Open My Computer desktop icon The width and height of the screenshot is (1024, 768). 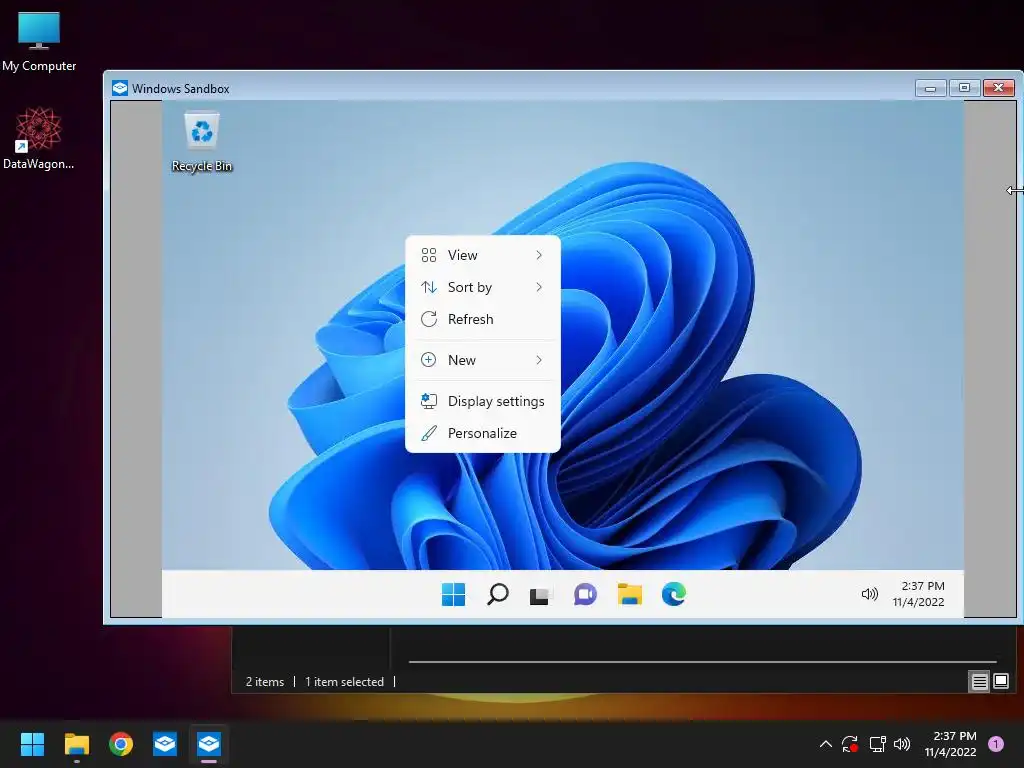pyautogui.click(x=39, y=41)
